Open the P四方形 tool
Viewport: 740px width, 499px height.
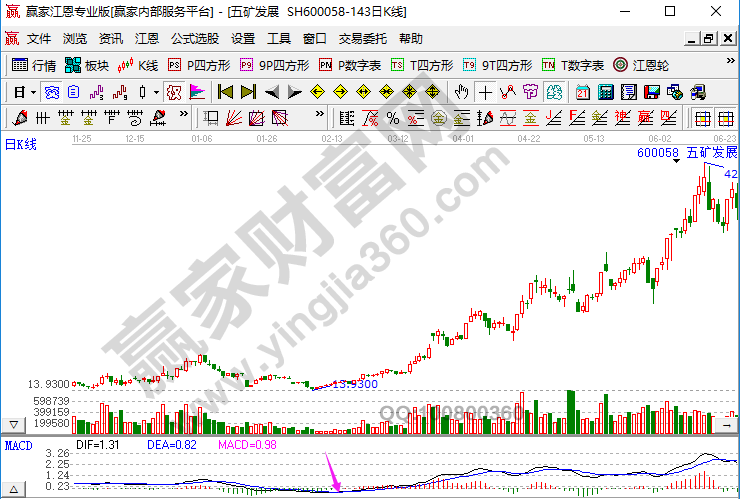[199, 65]
